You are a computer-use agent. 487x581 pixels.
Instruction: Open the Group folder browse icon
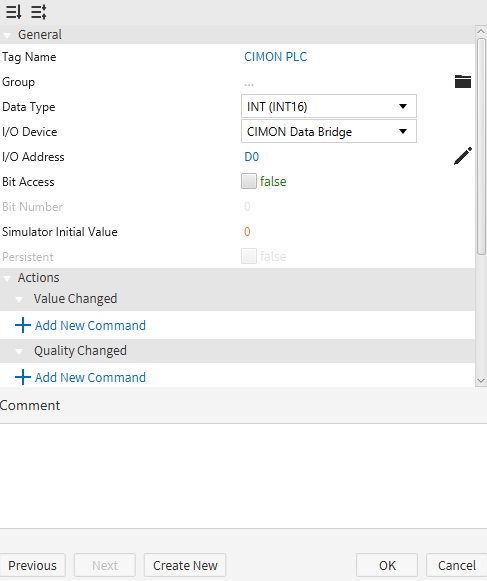463,82
